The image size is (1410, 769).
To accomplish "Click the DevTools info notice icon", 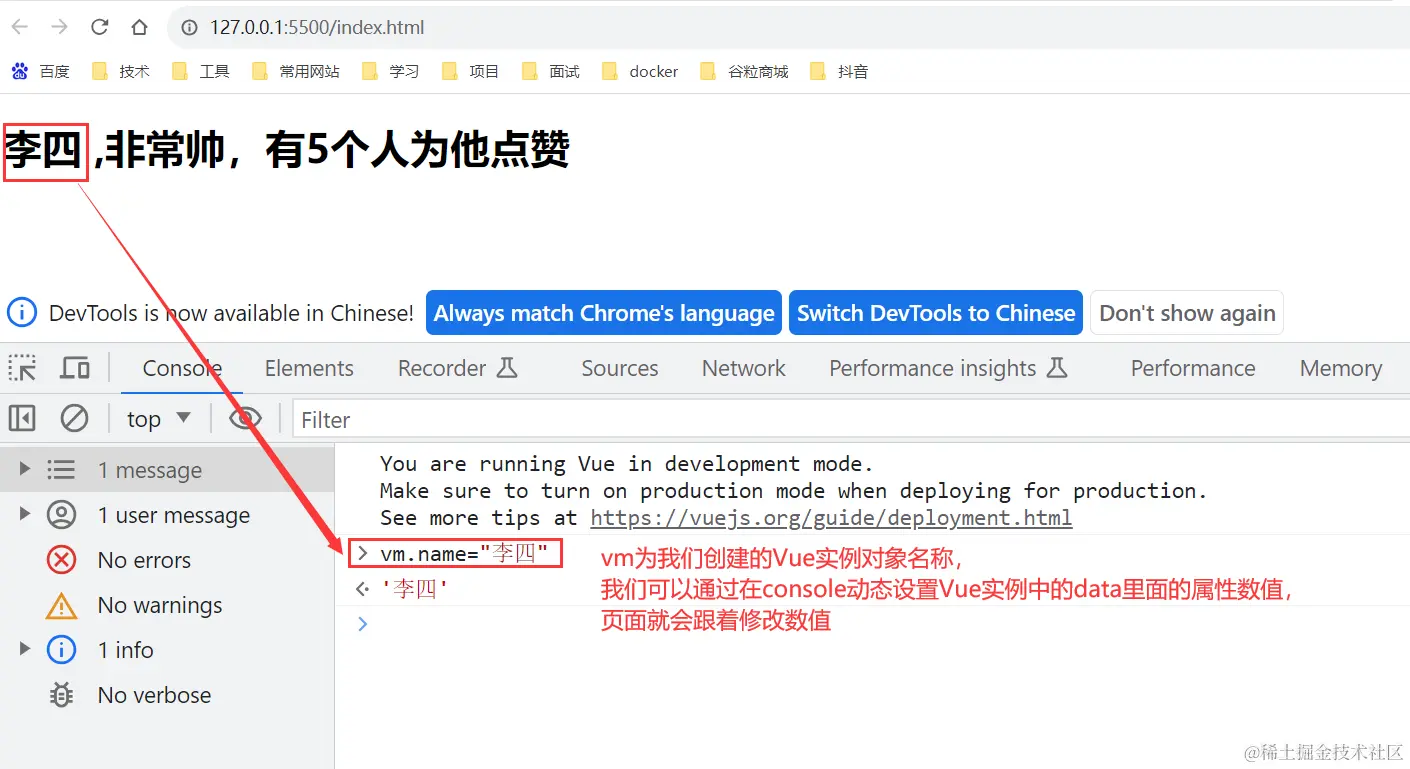I will pyautogui.click(x=22, y=313).
